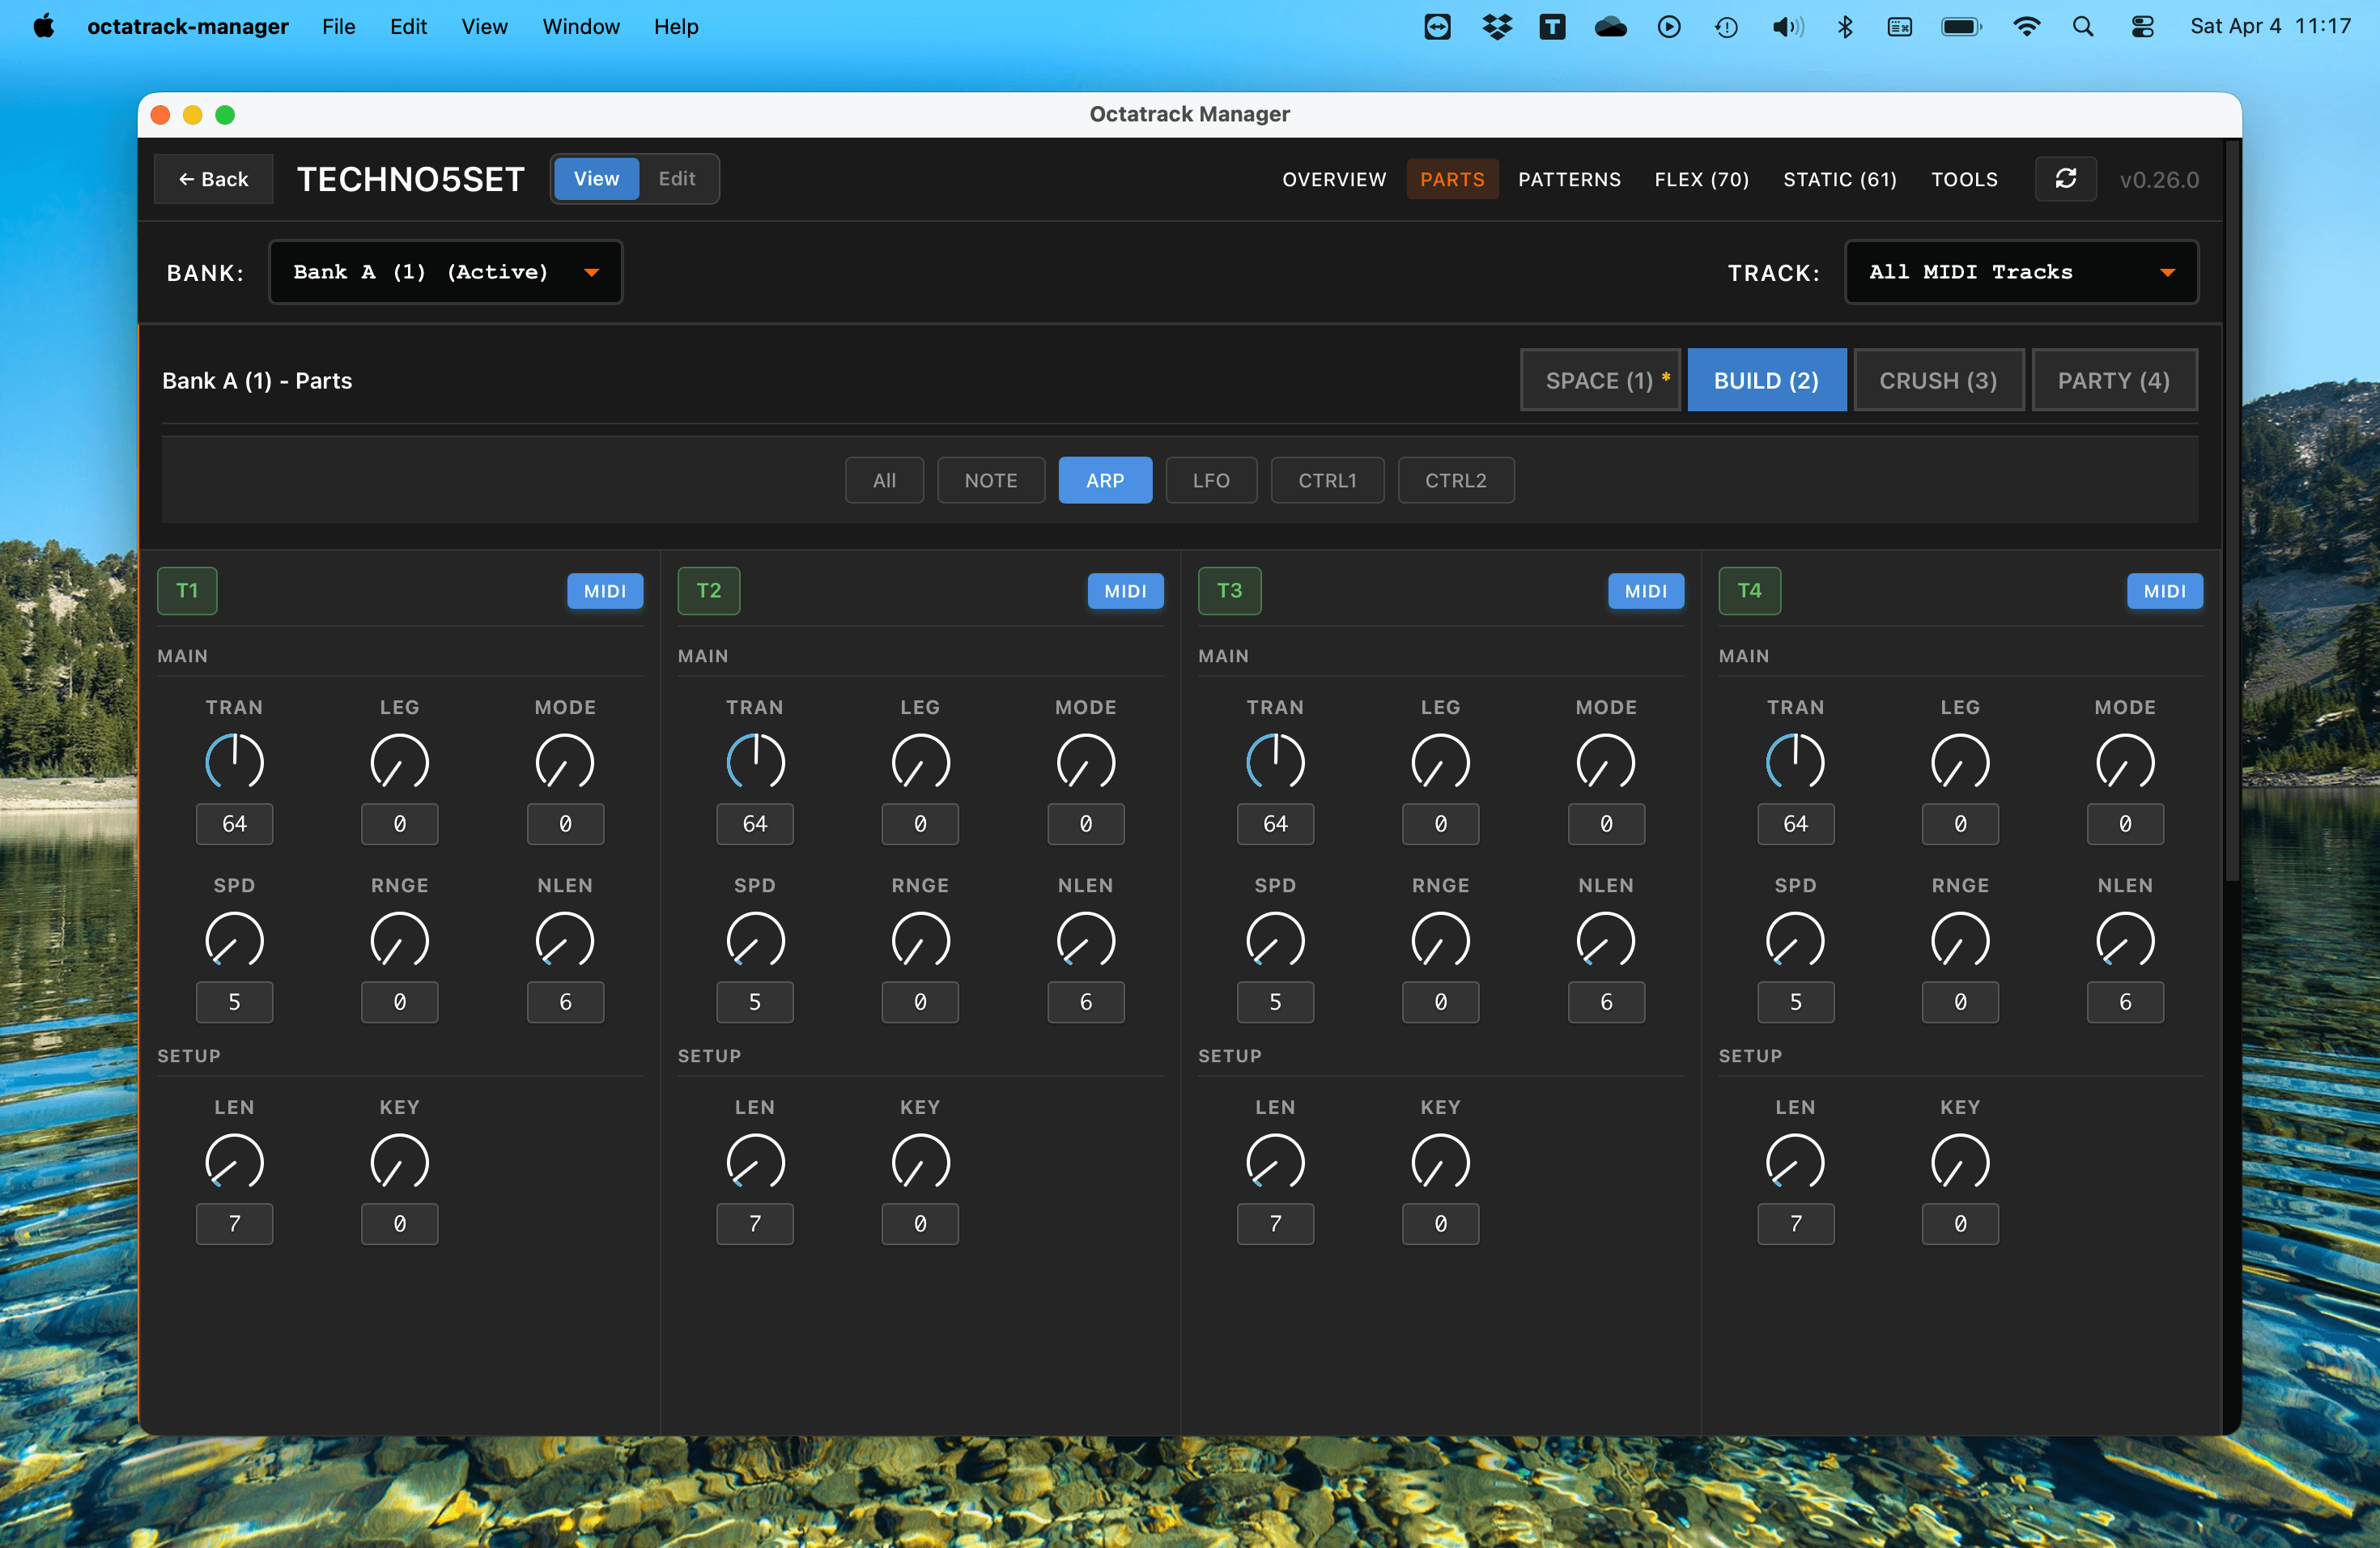Viewport: 2380px width, 1548px height.
Task: Click the SPD value field showing 5
Action: pos(235,1002)
